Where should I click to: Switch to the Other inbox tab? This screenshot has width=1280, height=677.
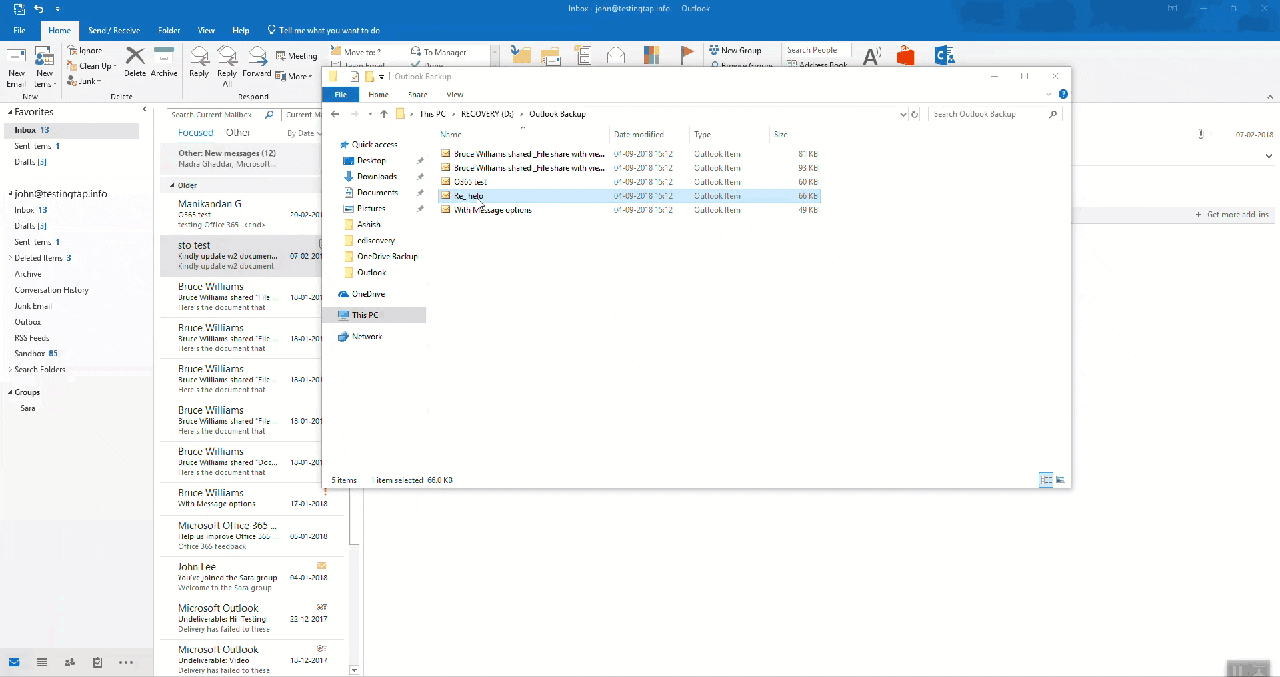(238, 132)
